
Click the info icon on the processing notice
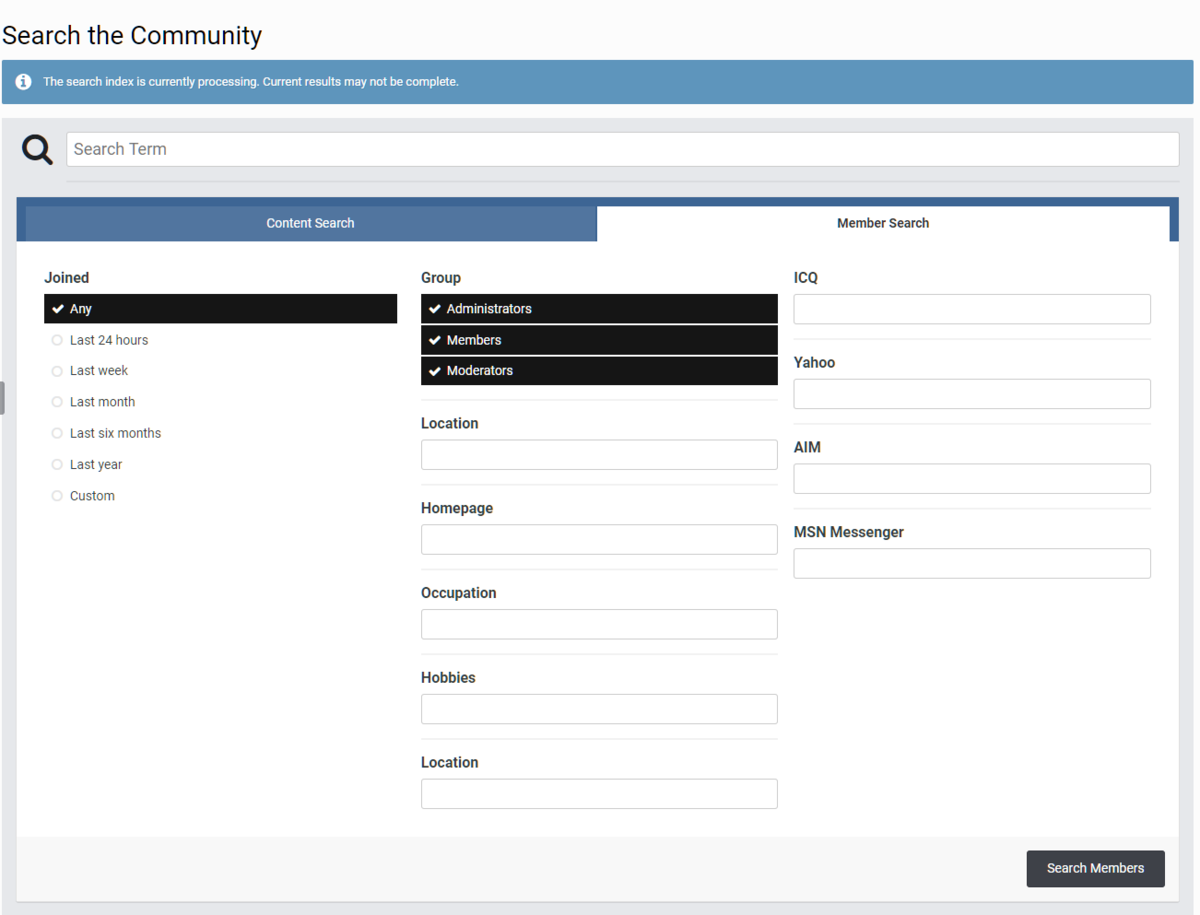click(x=22, y=81)
